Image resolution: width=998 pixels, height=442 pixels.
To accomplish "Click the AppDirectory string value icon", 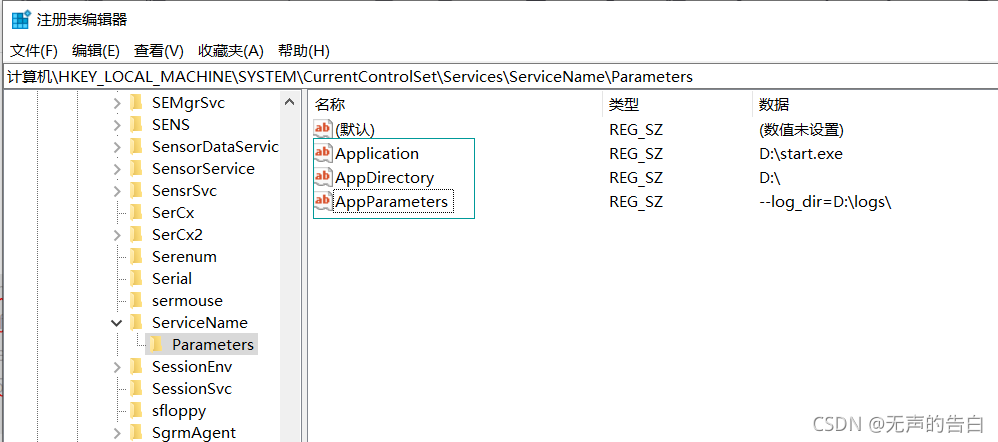I will (323, 177).
